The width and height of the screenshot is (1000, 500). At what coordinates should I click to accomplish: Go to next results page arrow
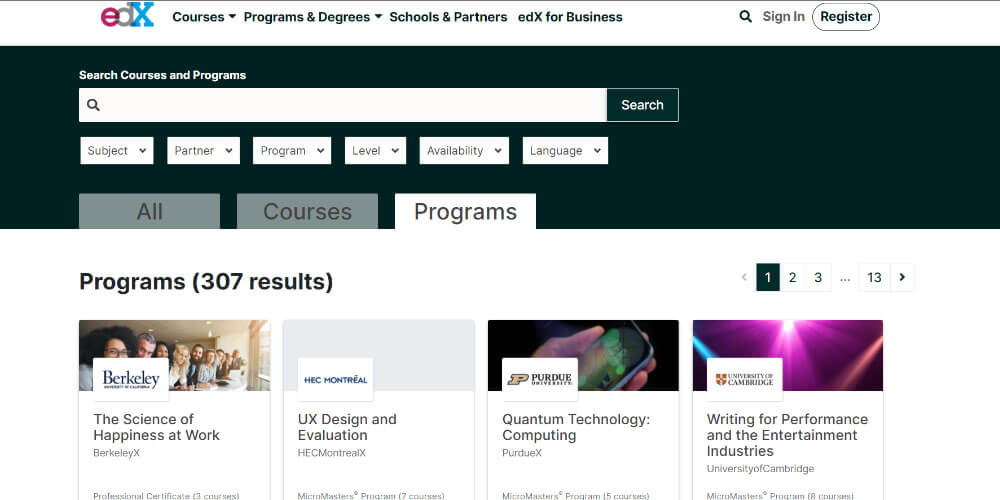click(902, 277)
